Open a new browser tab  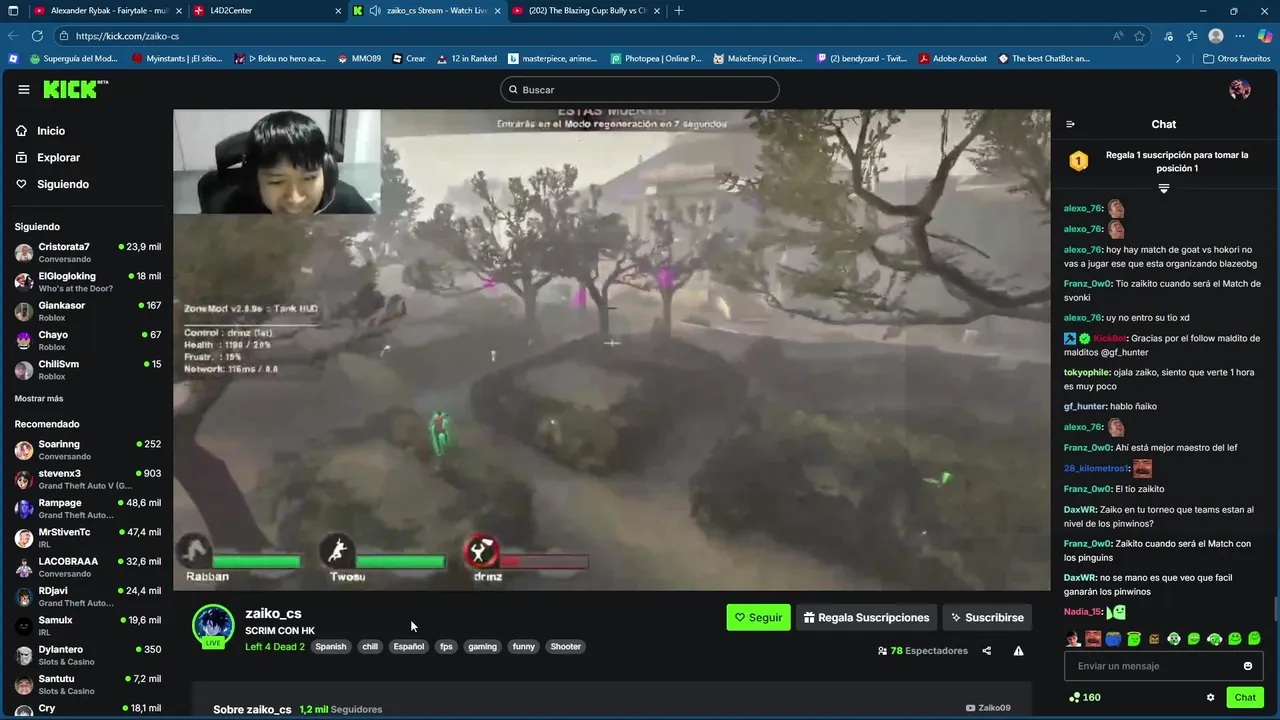(x=679, y=11)
